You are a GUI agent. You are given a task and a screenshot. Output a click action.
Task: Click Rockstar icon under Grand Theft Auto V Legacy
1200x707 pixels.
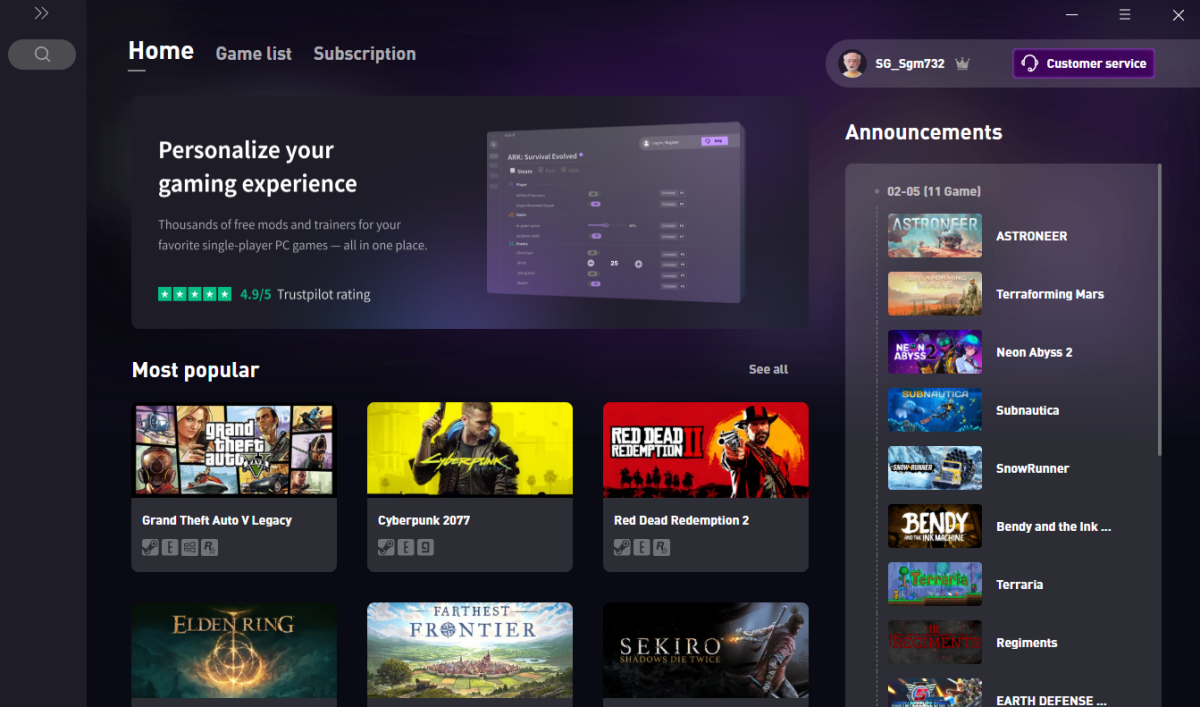(x=209, y=547)
